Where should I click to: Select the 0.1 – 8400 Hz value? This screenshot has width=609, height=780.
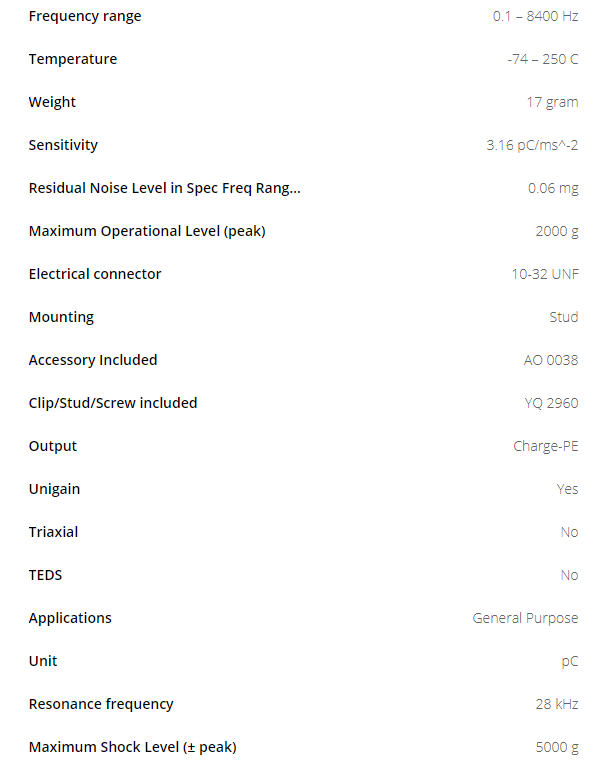535,16
